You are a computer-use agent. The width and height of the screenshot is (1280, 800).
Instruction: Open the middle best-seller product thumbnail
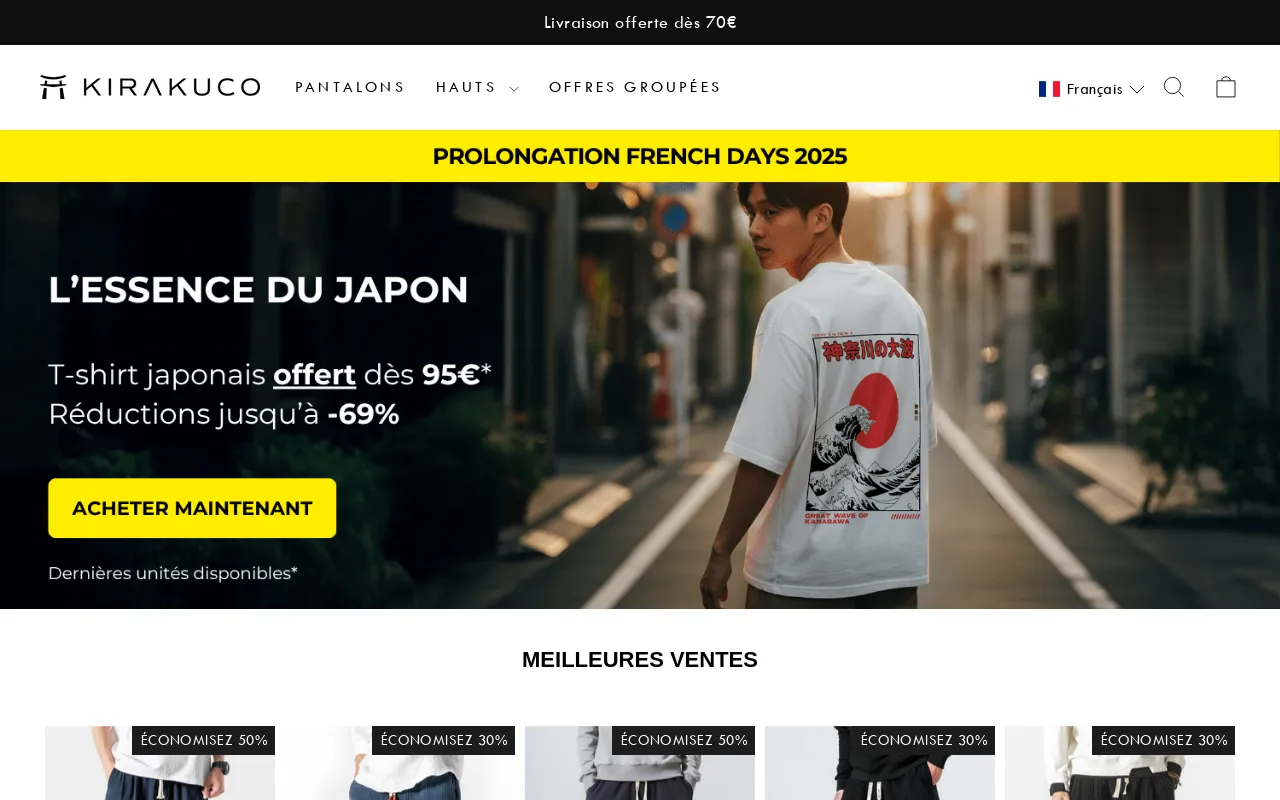[x=640, y=763]
